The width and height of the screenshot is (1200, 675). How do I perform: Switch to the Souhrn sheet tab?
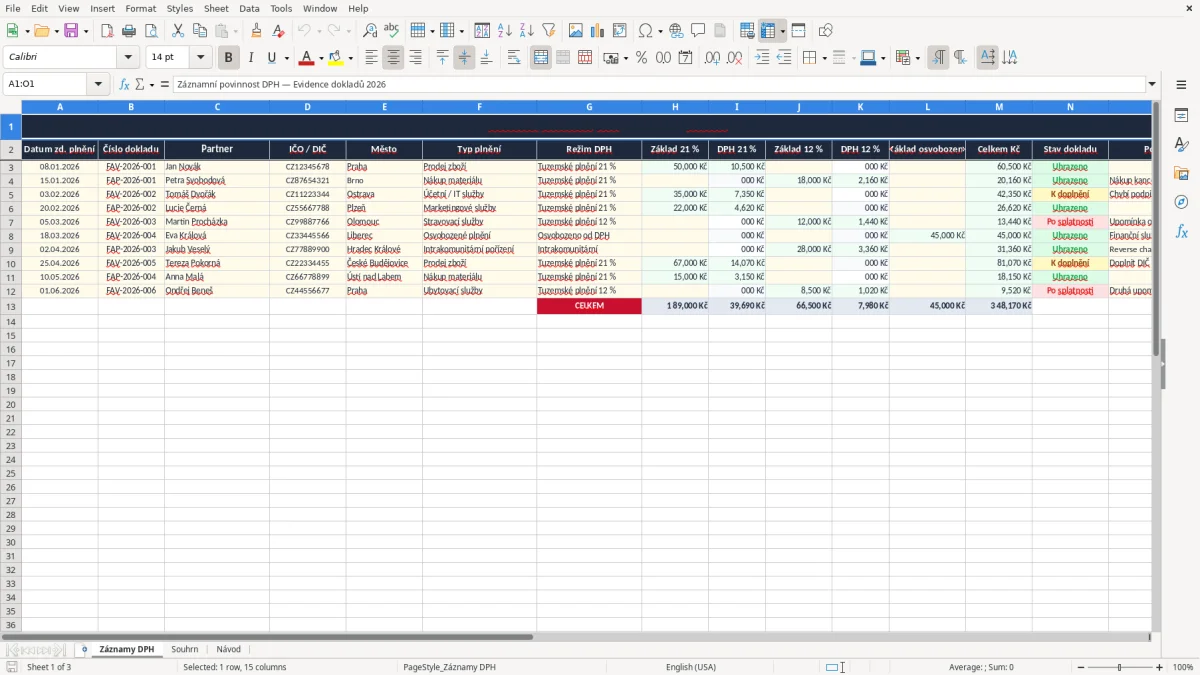click(185, 649)
